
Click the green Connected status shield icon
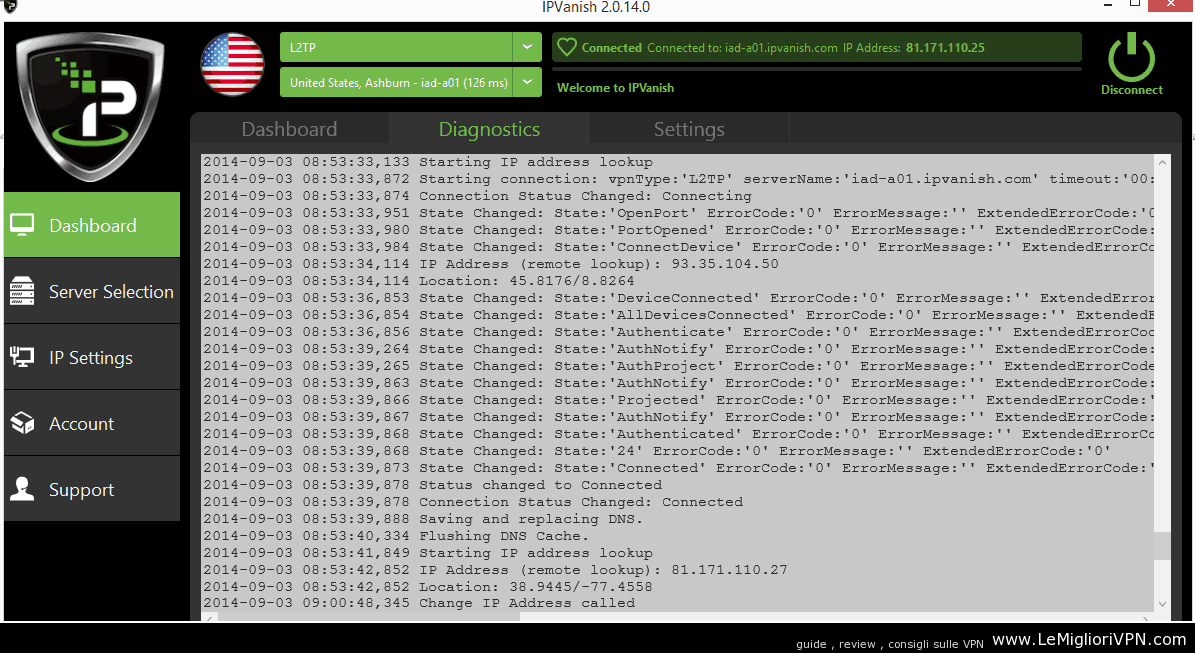(x=567, y=47)
